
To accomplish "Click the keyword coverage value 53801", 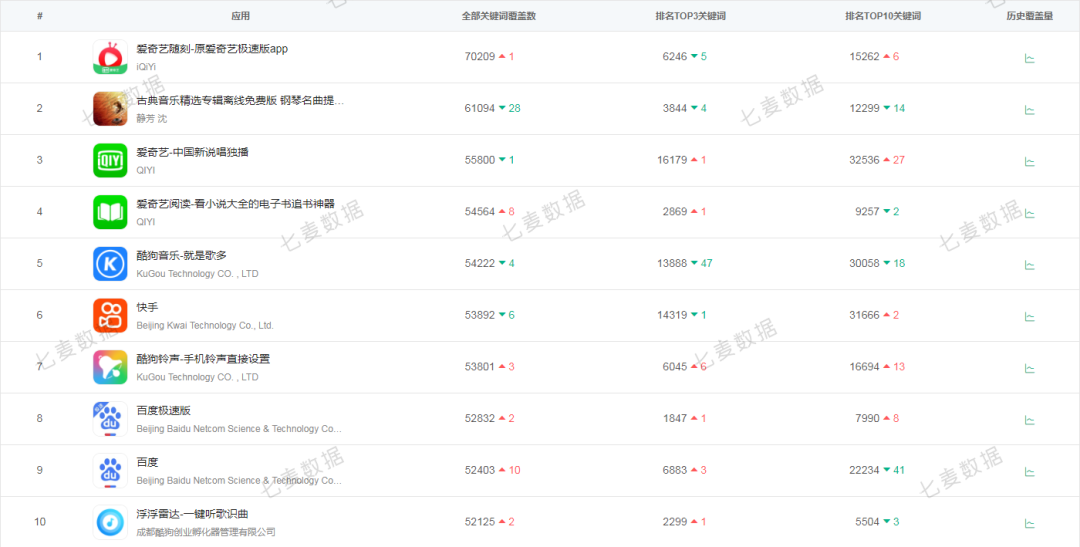I will coord(480,367).
